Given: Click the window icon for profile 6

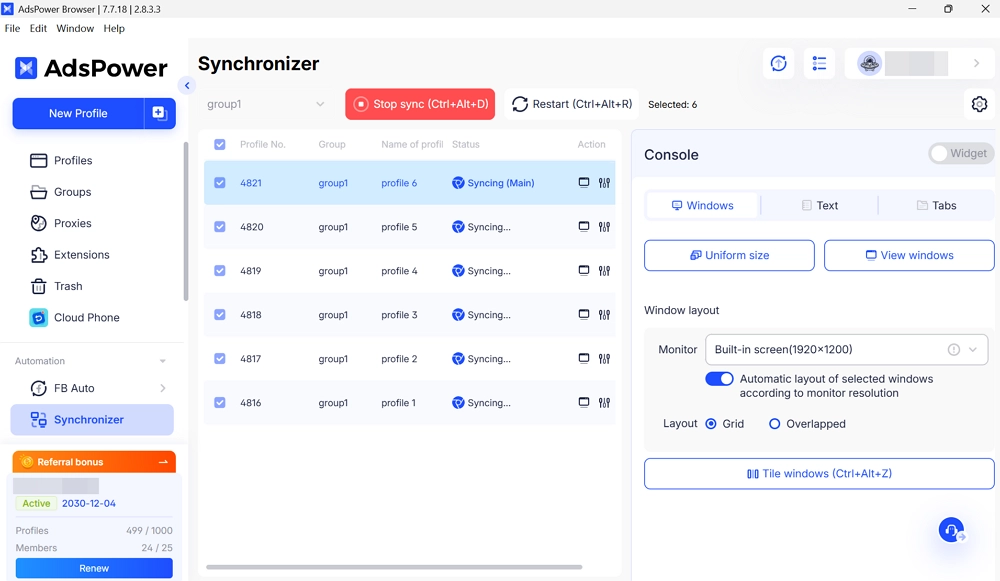Looking at the screenshot, I should tap(584, 183).
